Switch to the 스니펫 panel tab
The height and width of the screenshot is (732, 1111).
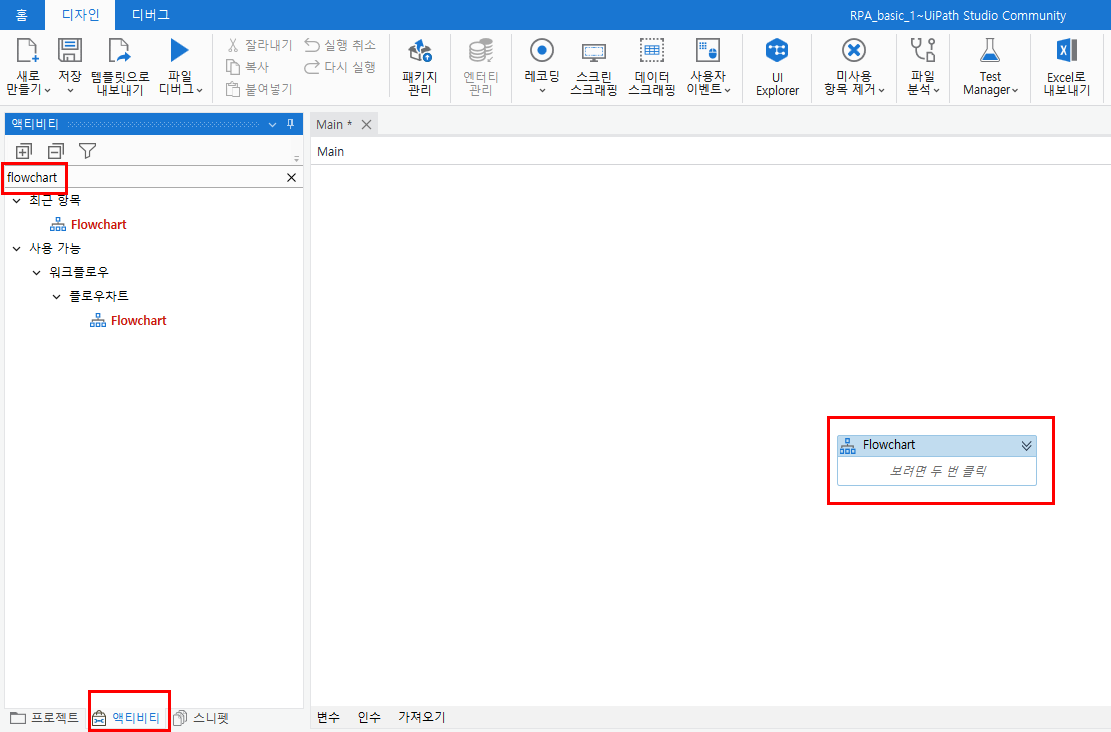click(201, 718)
